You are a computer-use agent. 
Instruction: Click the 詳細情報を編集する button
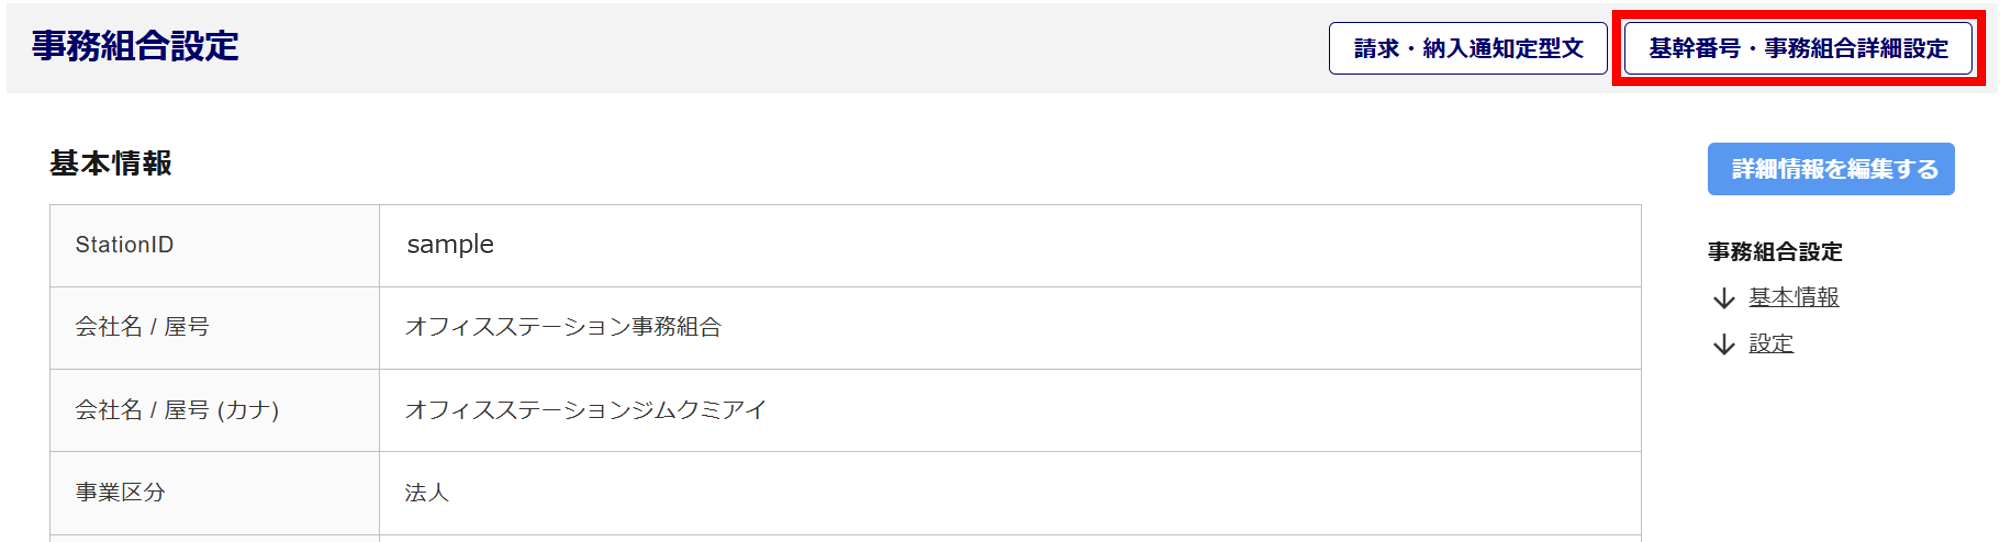click(1830, 169)
